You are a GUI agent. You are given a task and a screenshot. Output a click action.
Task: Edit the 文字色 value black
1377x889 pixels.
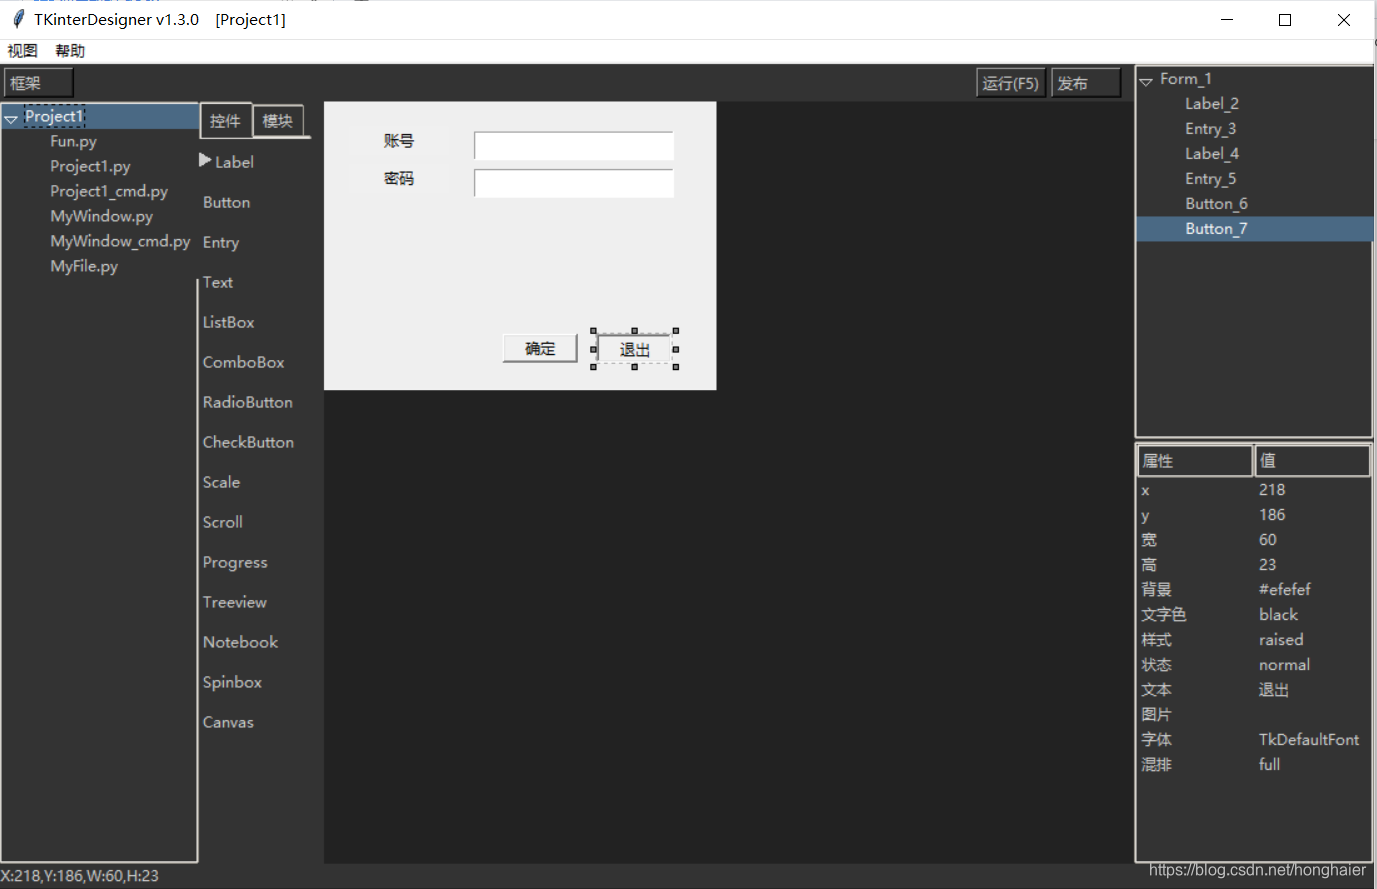1278,615
